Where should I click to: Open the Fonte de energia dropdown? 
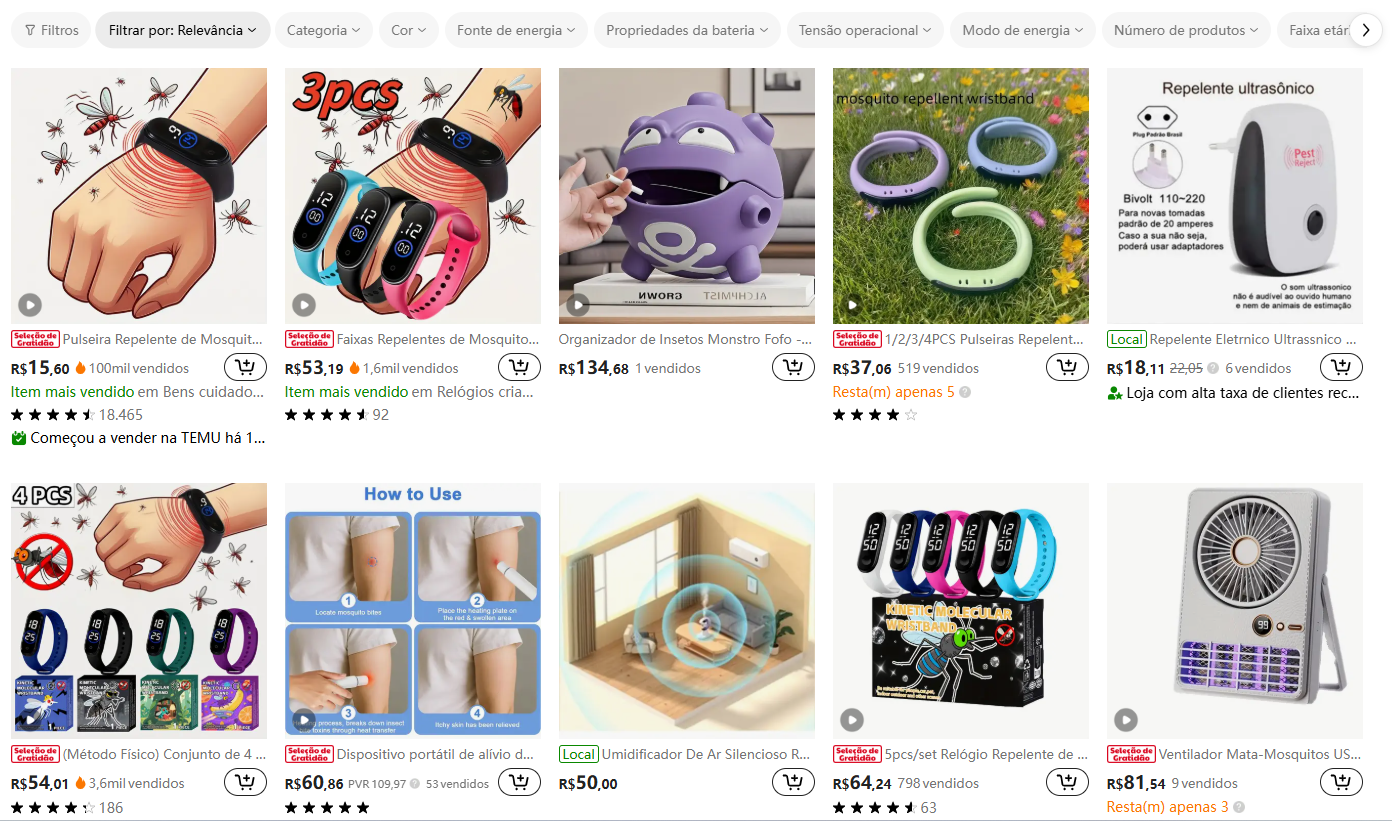517,30
